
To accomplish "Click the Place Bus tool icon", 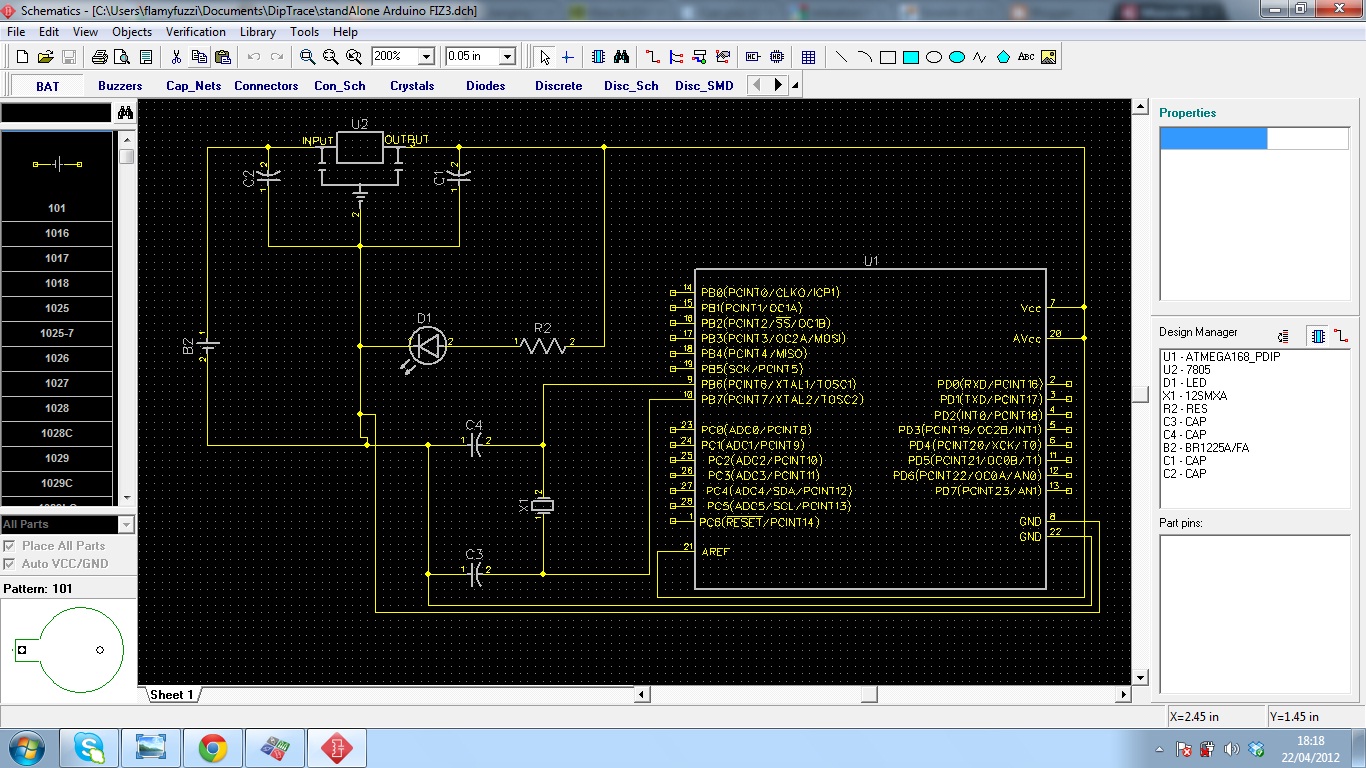I will (677, 57).
